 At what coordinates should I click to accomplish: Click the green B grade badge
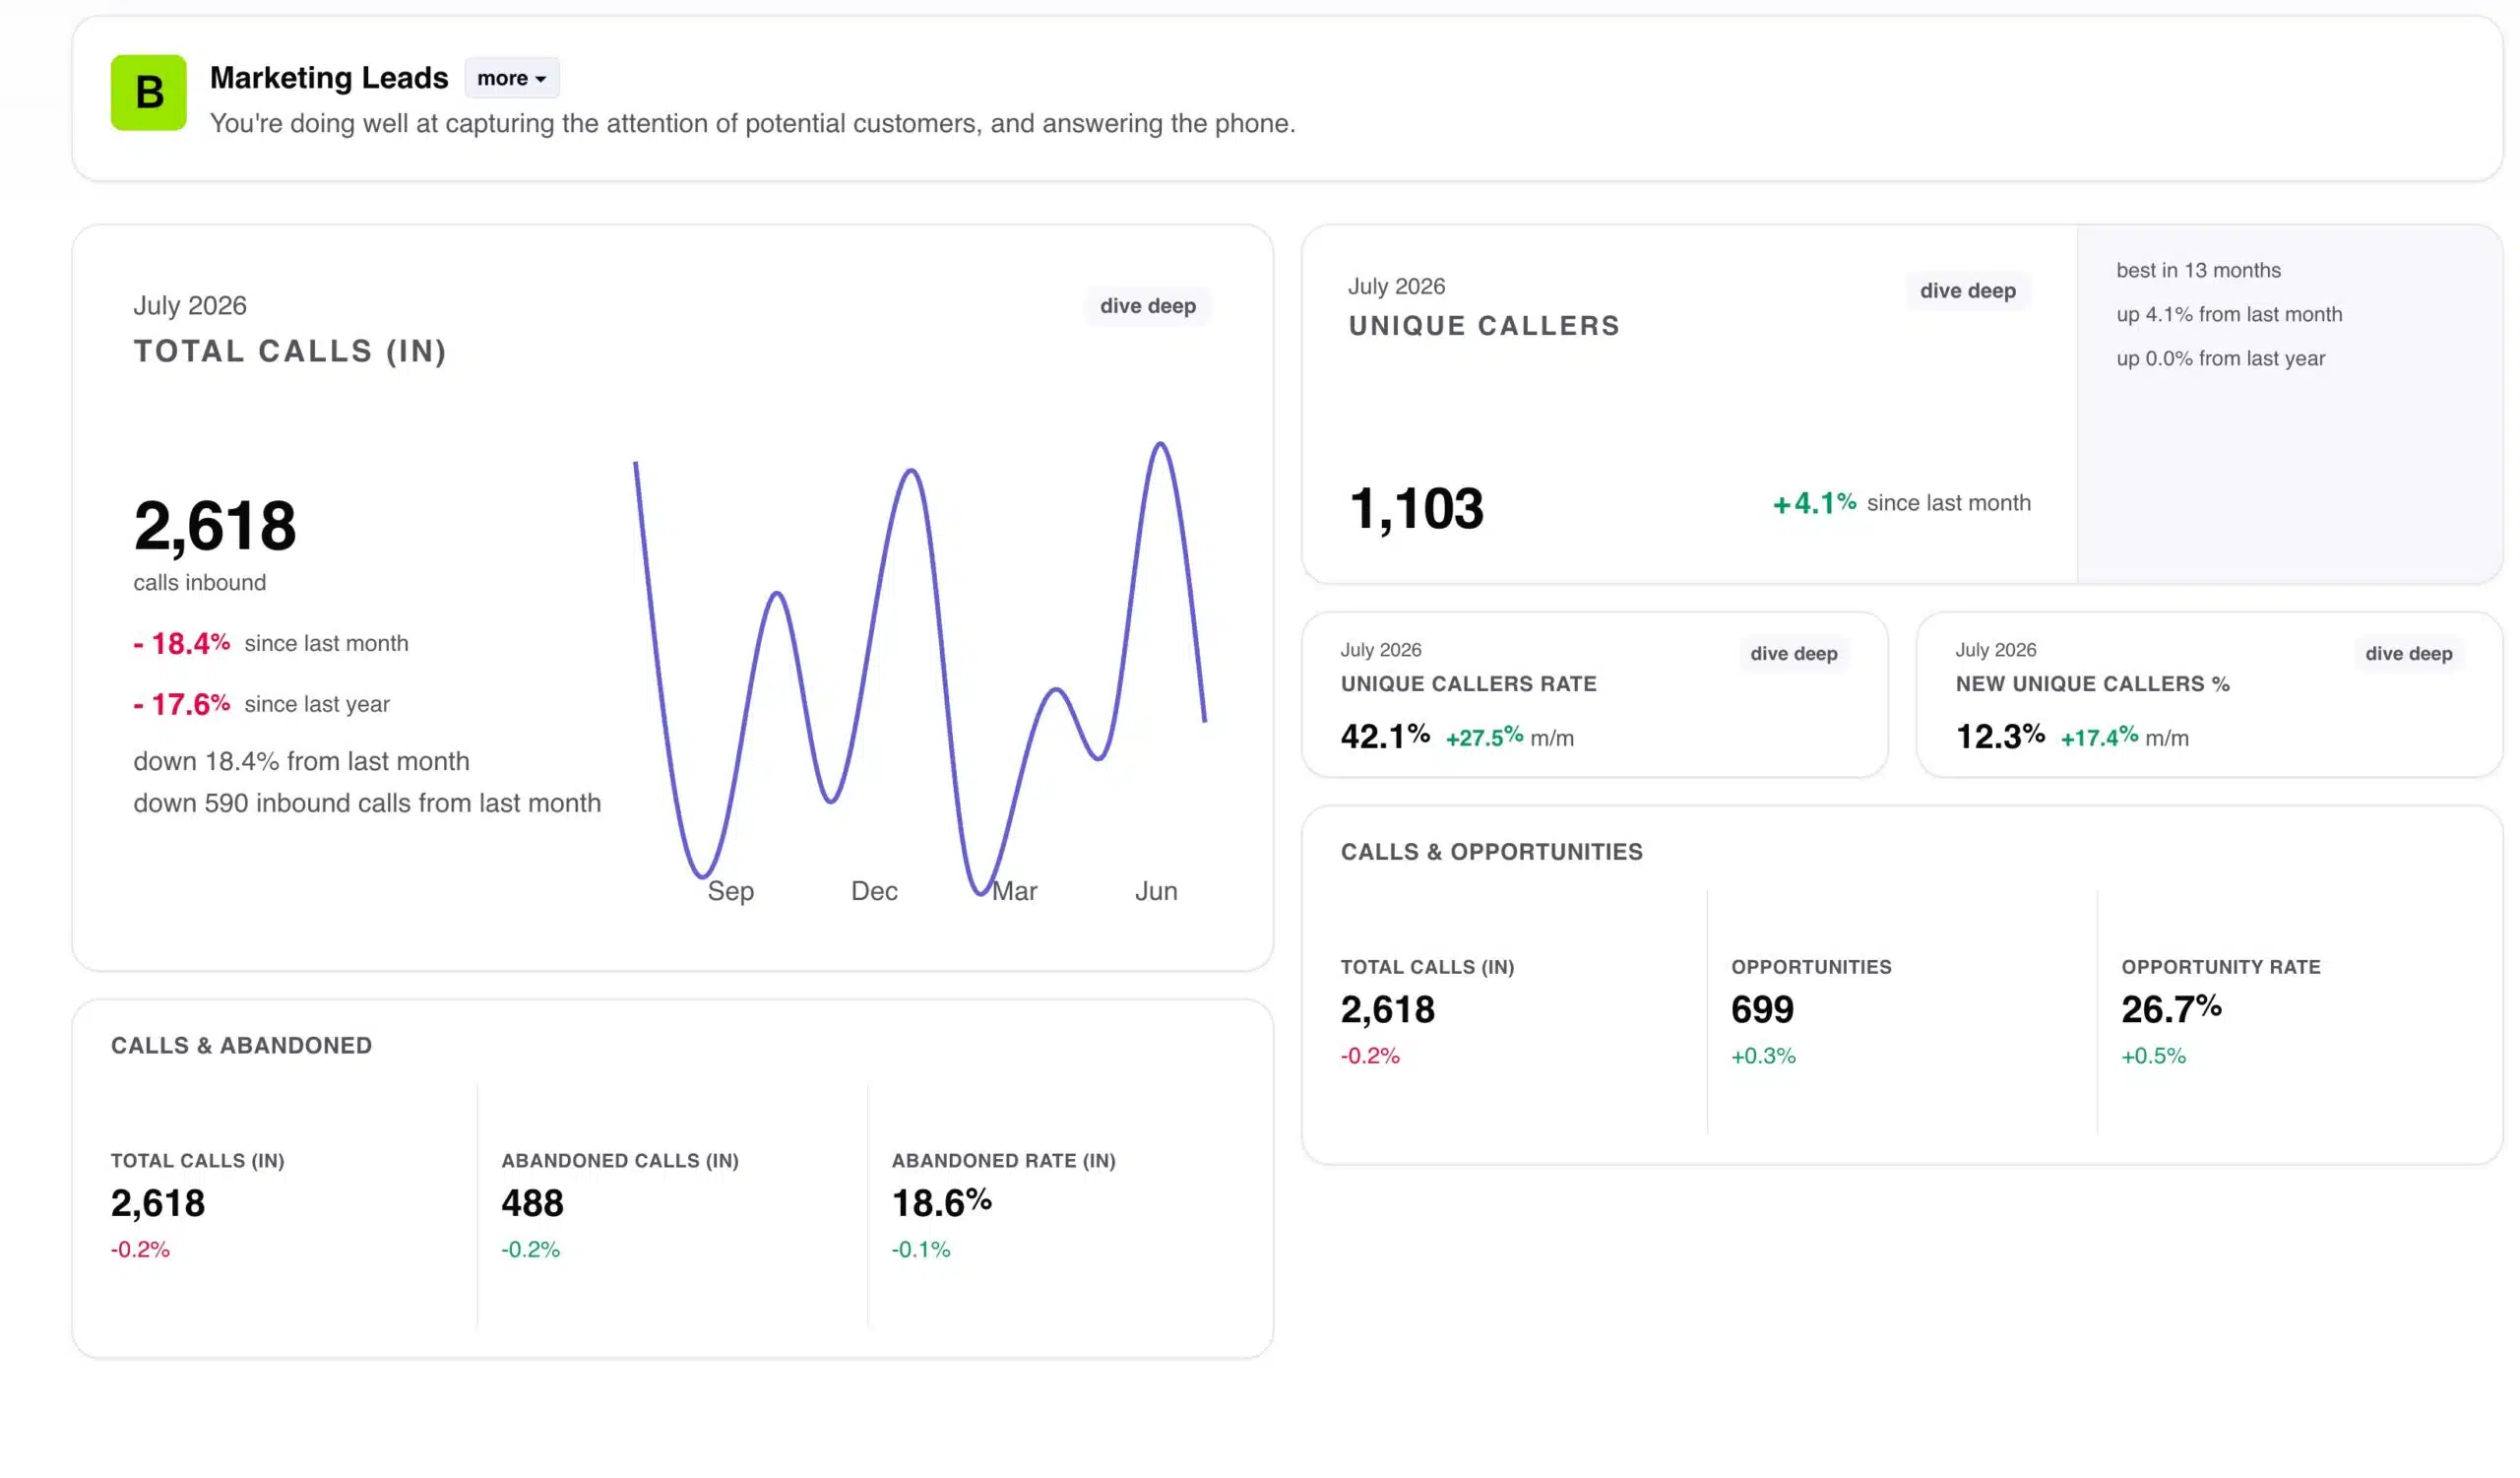[148, 92]
